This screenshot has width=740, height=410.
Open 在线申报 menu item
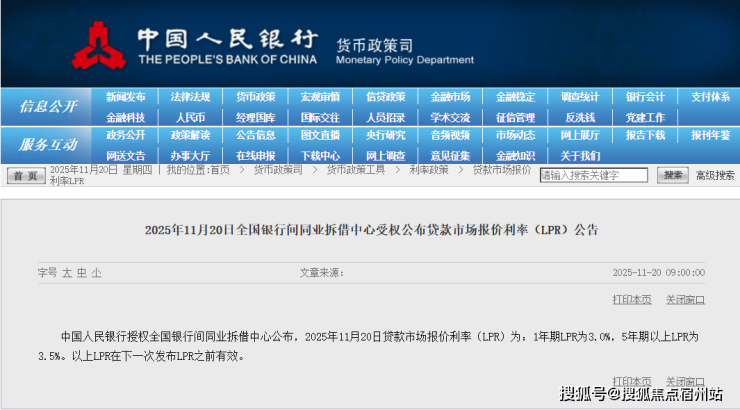click(255, 156)
